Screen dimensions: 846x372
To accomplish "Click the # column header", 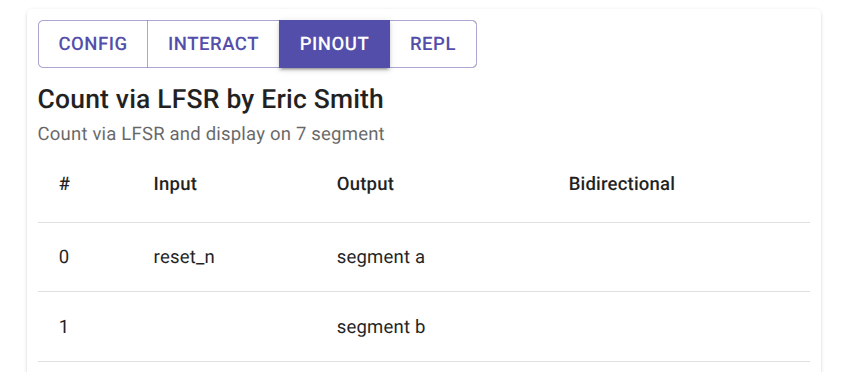I will tap(64, 184).
